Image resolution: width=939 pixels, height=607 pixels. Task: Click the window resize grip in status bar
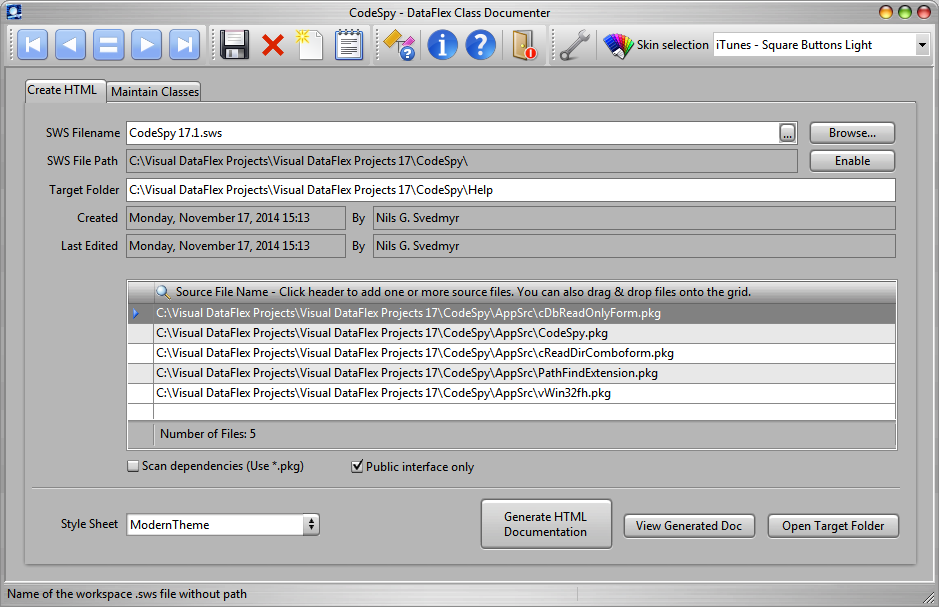(x=928, y=596)
